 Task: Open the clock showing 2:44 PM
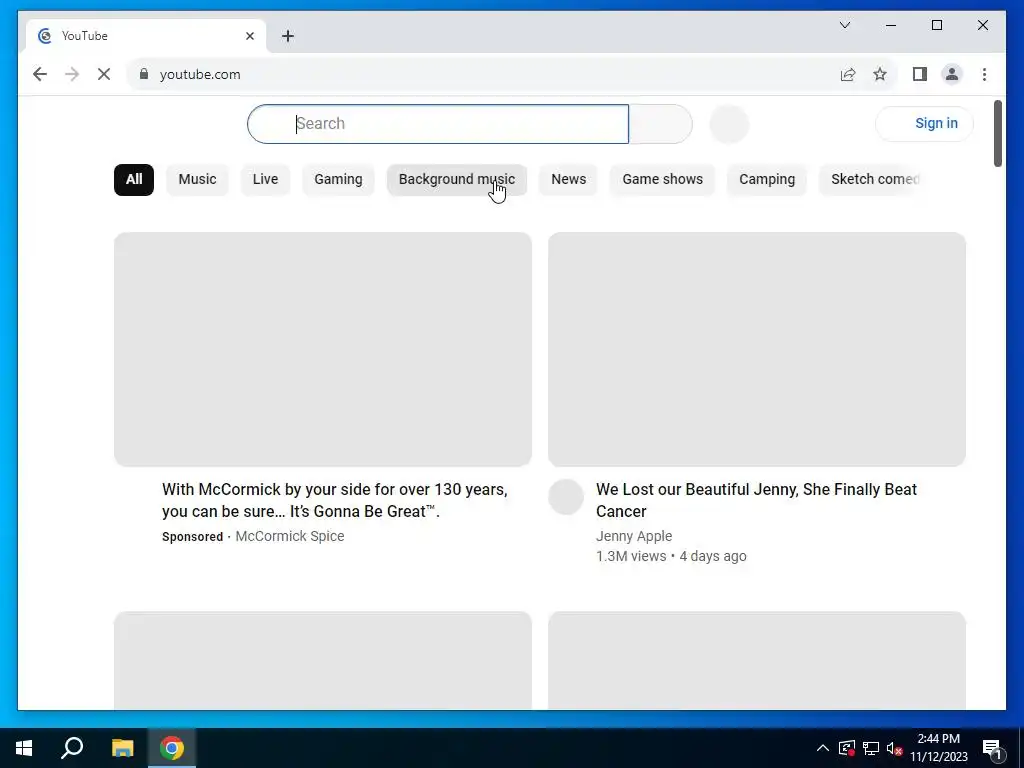[x=938, y=748]
